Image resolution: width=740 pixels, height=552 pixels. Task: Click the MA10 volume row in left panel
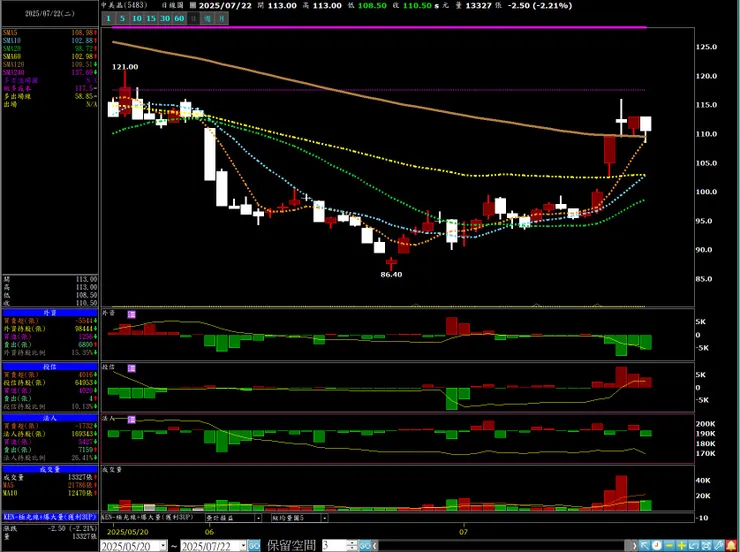tap(50, 493)
